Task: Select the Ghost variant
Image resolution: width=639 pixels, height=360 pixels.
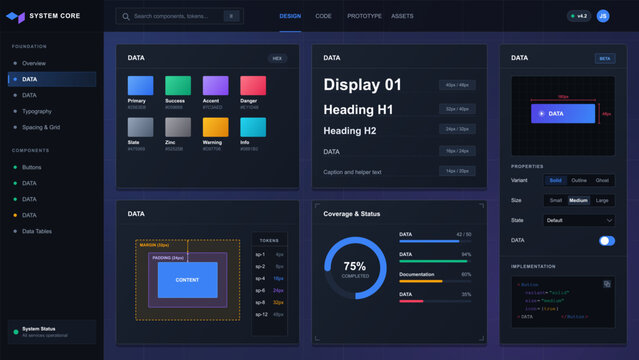Action: [x=602, y=180]
